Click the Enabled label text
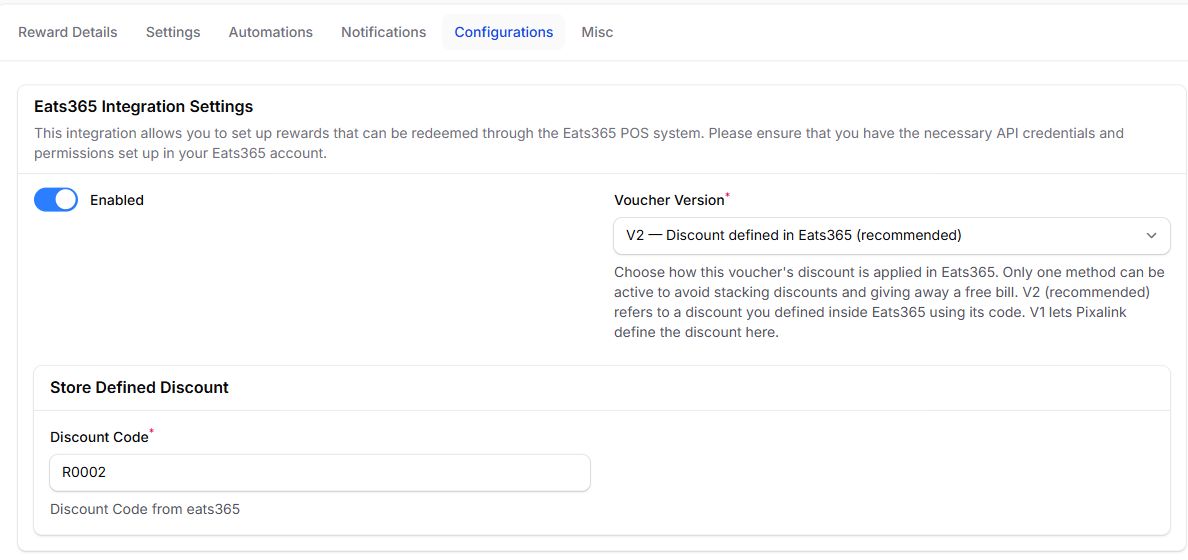Screen dimensions: 1188x560 pos(117,200)
